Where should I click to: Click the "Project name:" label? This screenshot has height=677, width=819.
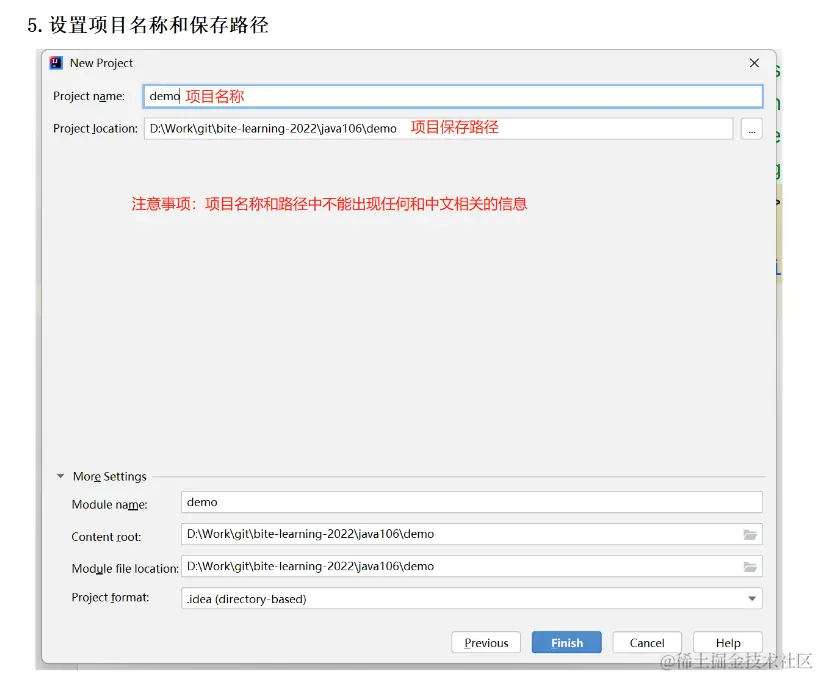click(x=89, y=96)
